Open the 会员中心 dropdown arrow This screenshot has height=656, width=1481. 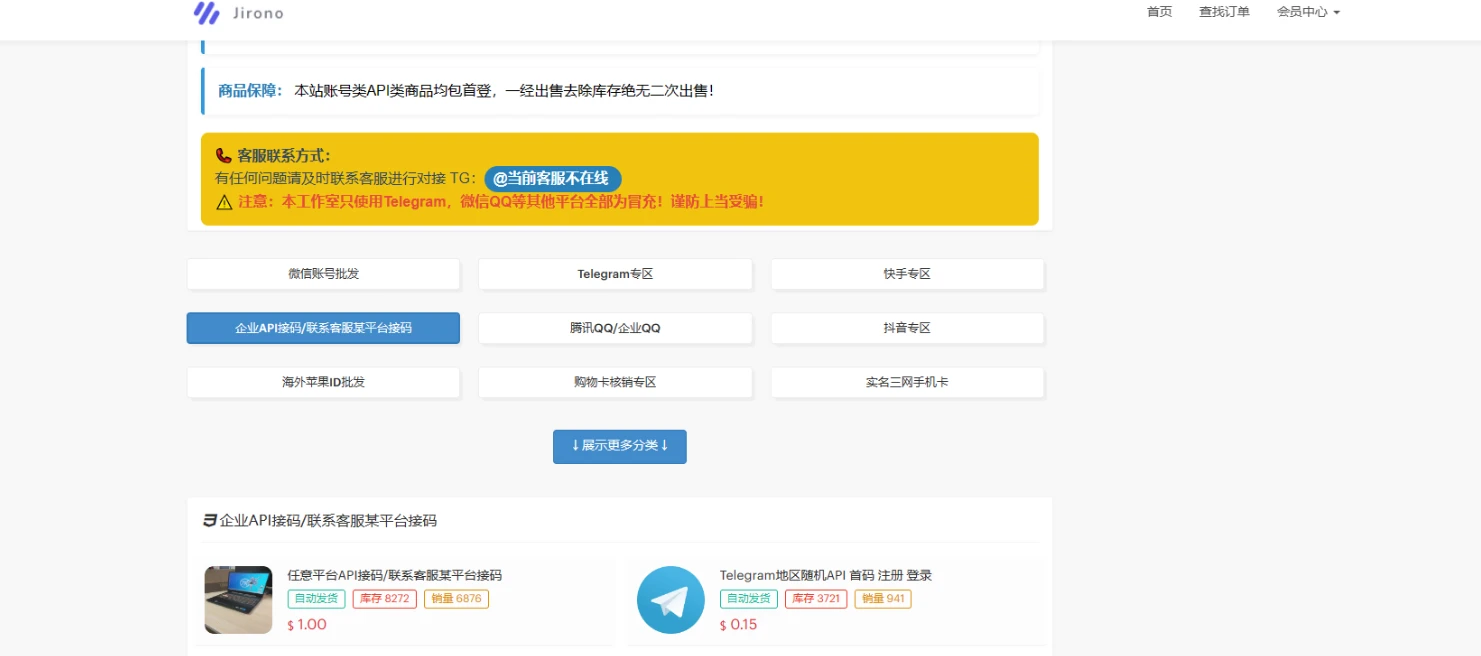[x=1336, y=12]
